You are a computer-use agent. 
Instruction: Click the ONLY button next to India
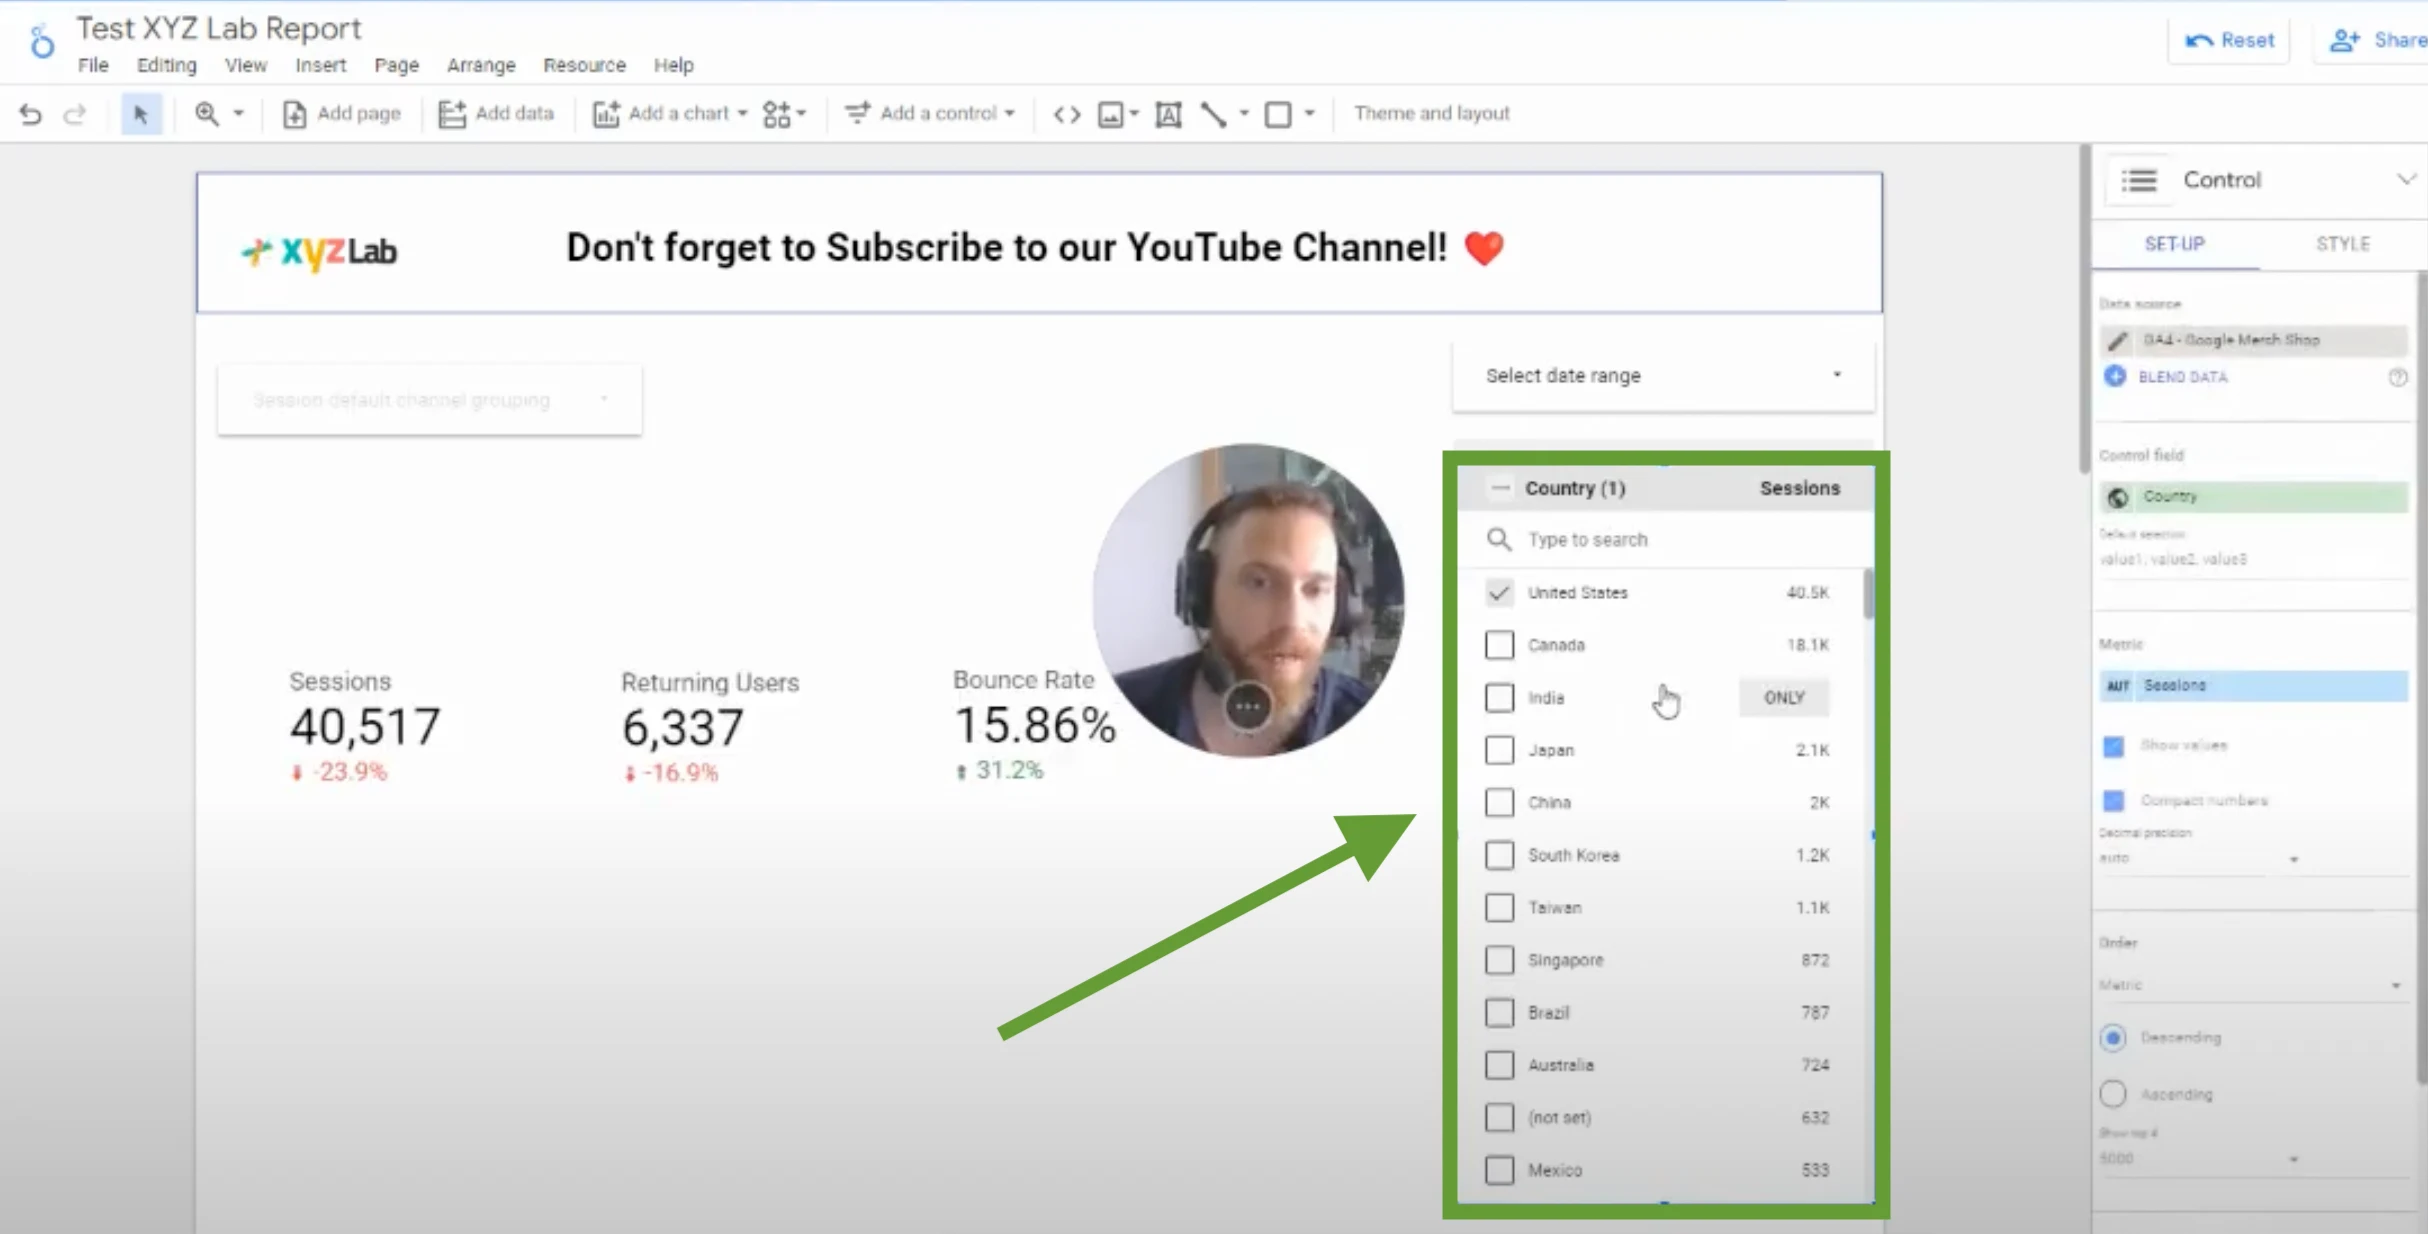click(1783, 697)
